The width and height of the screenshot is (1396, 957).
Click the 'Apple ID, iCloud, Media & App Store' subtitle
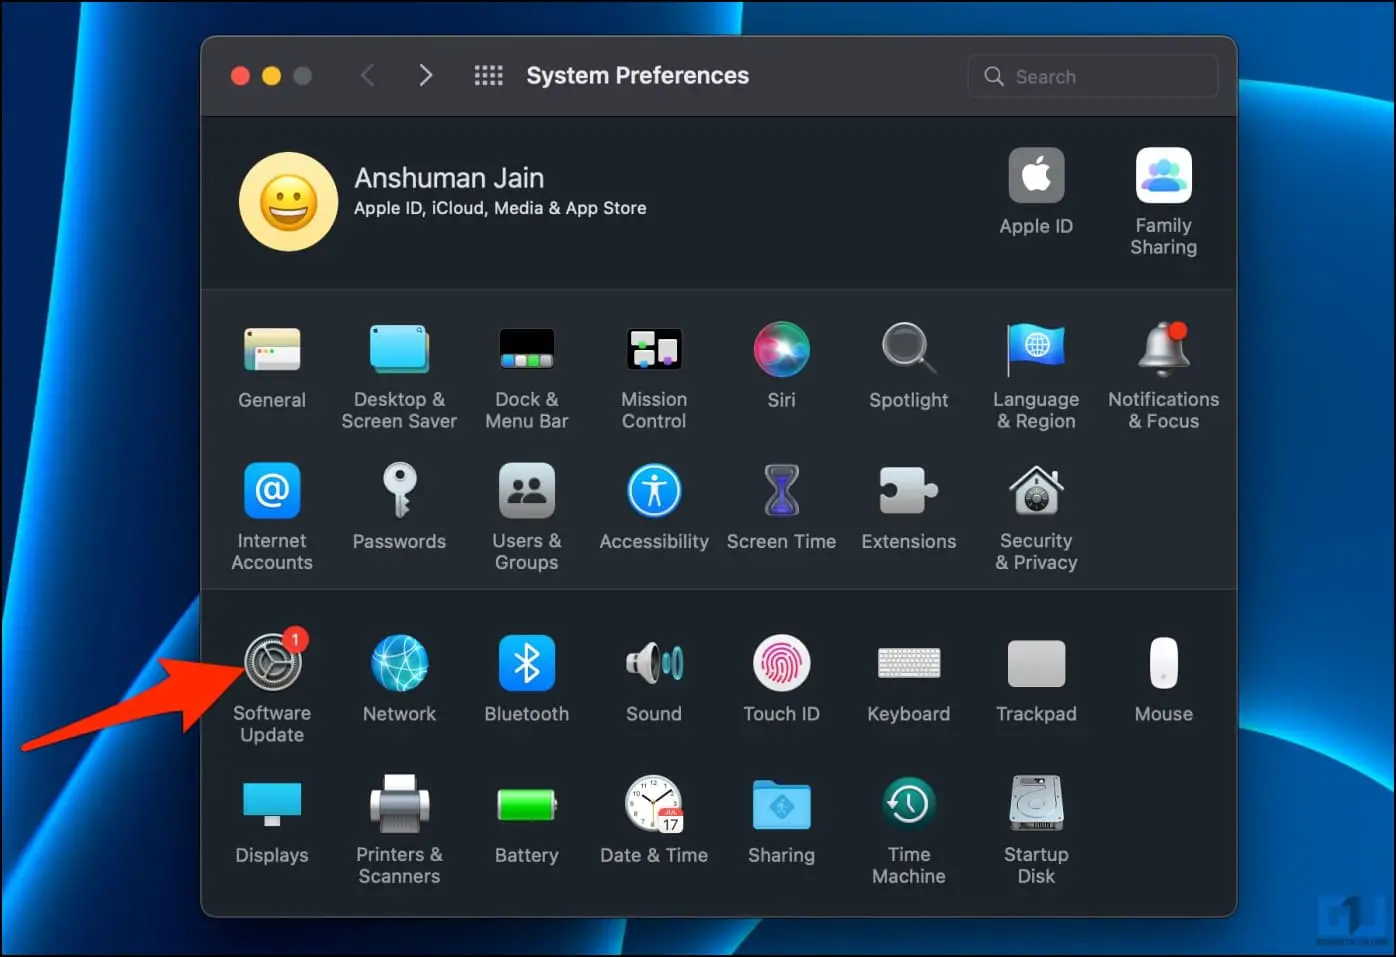click(x=500, y=208)
